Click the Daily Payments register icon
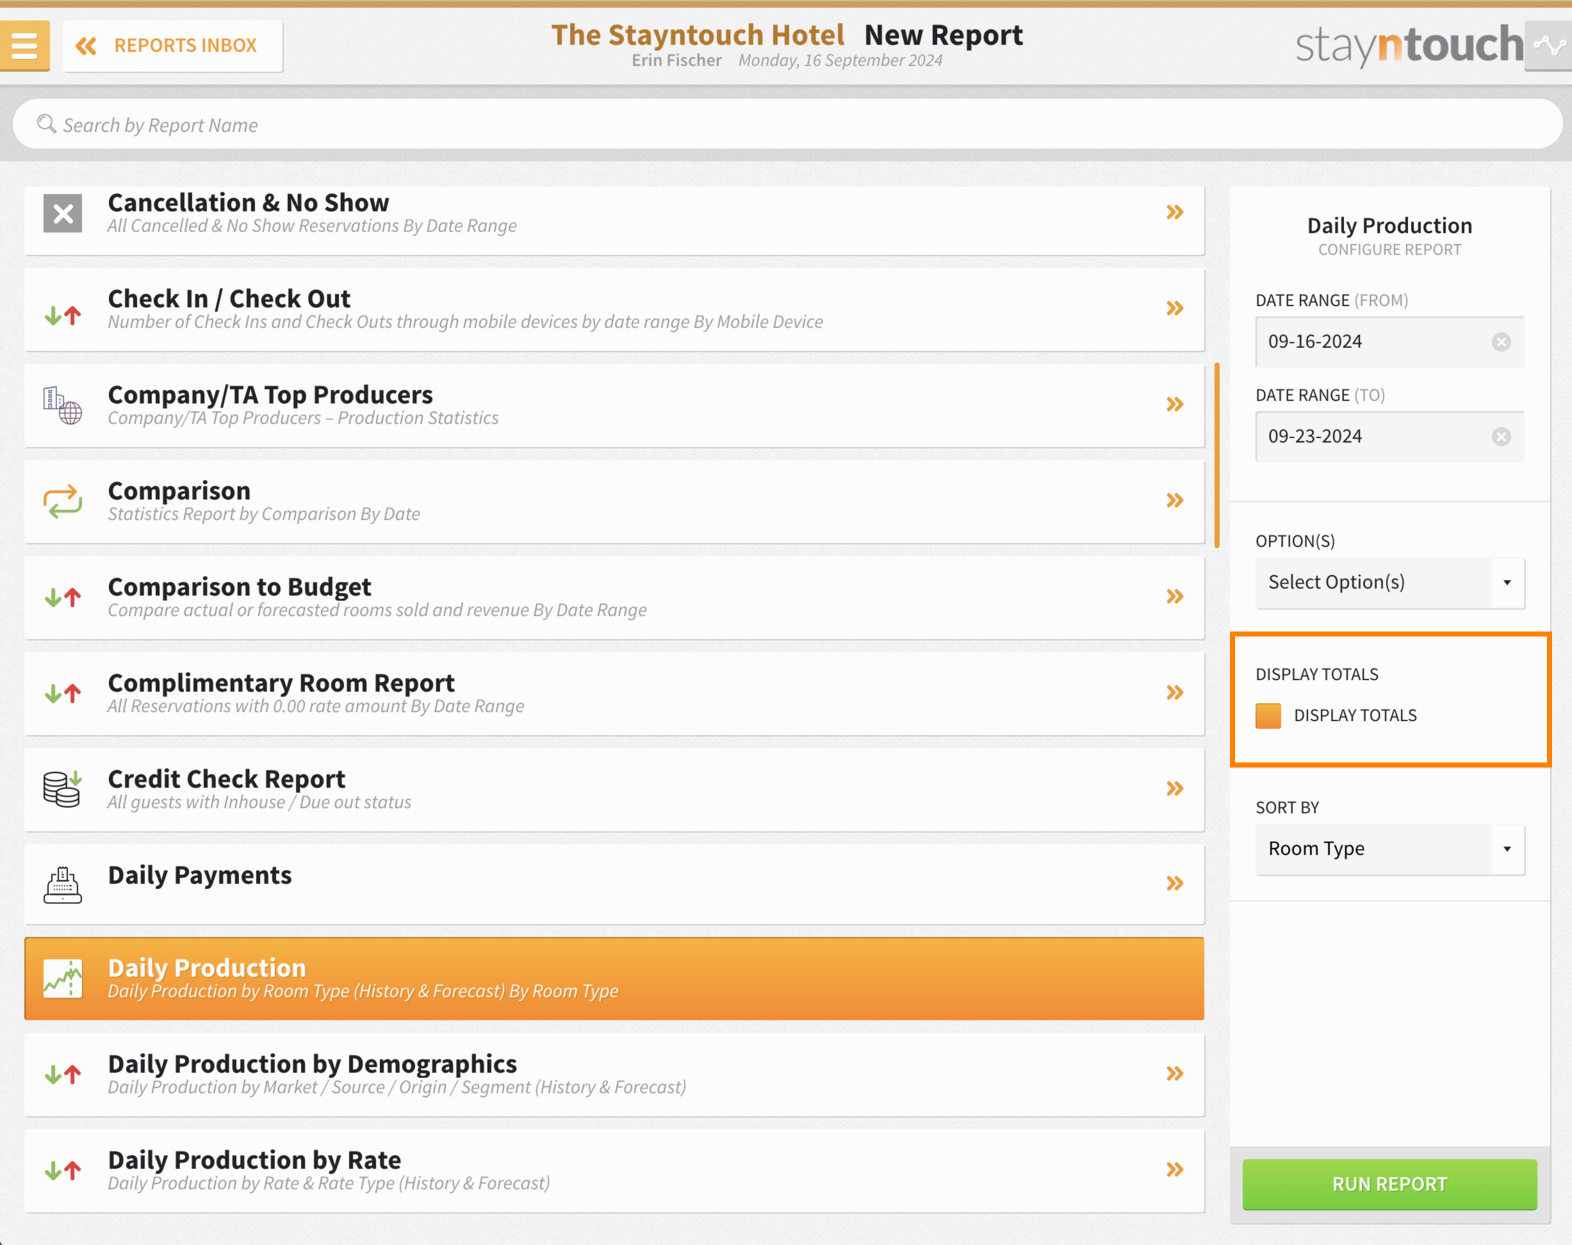1572x1245 pixels. 62,885
